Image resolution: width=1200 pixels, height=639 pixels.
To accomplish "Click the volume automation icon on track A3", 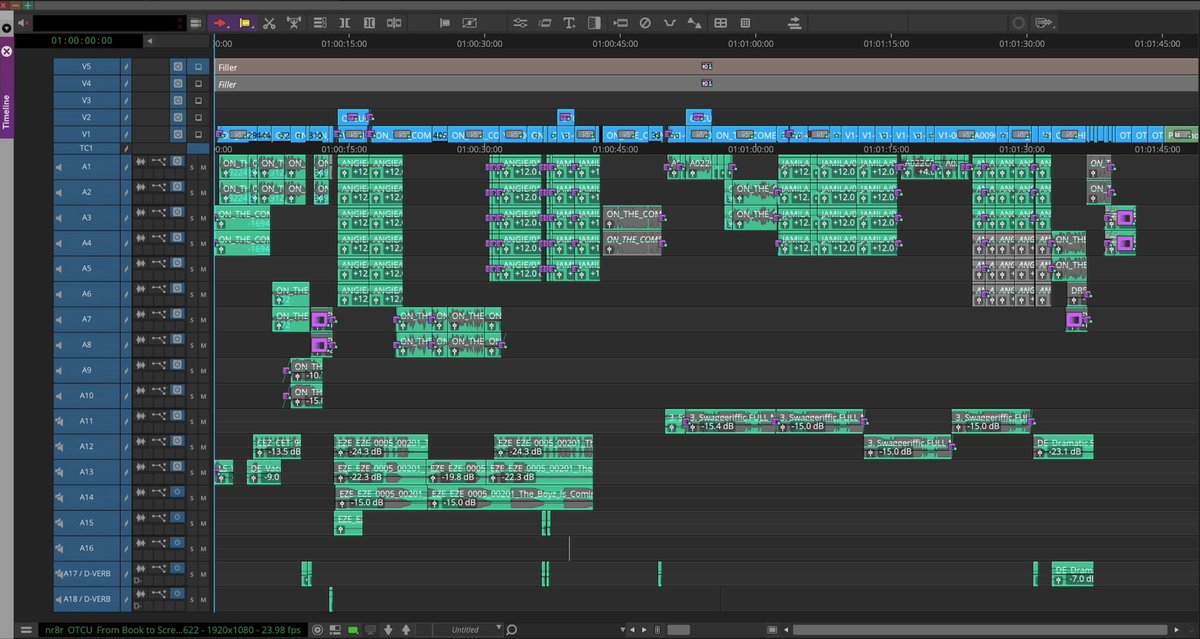I will (158, 213).
